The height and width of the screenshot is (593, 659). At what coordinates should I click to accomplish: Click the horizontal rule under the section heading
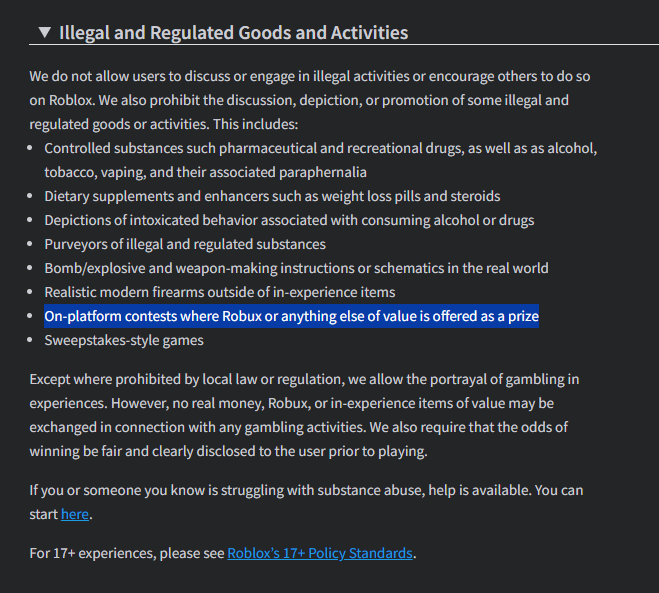(x=344, y=44)
